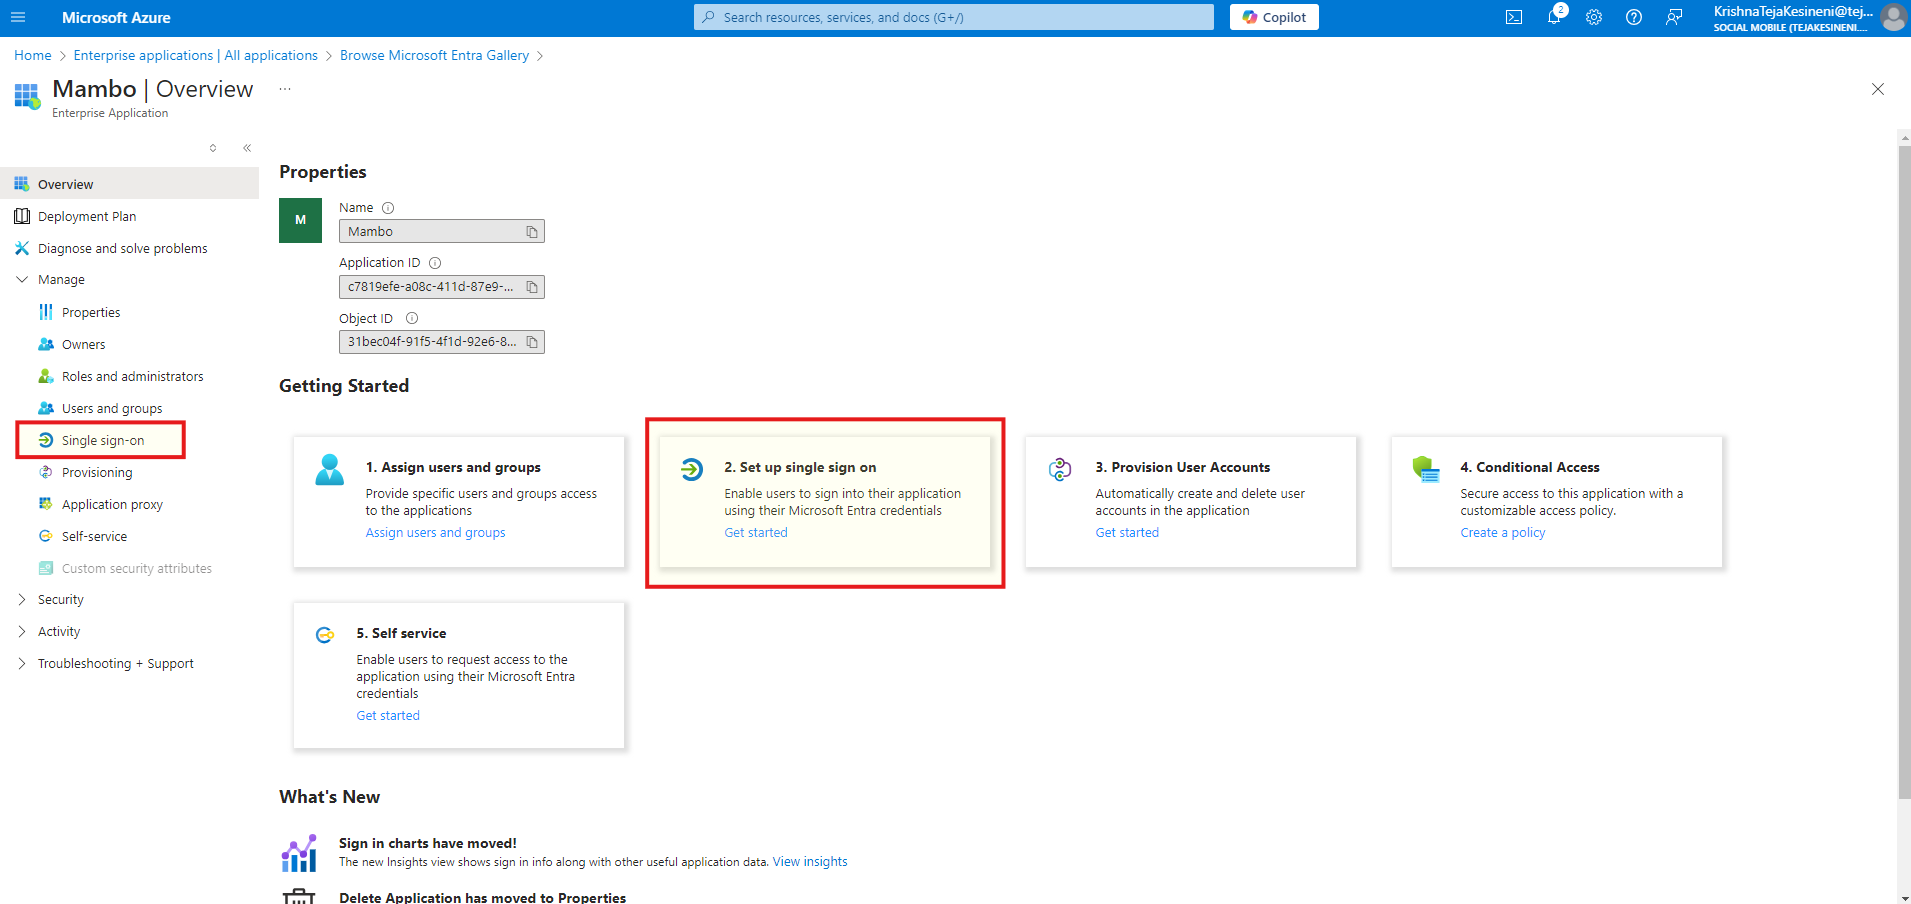
Task: Expand Troubleshooting + Support section
Action: [x=22, y=664]
